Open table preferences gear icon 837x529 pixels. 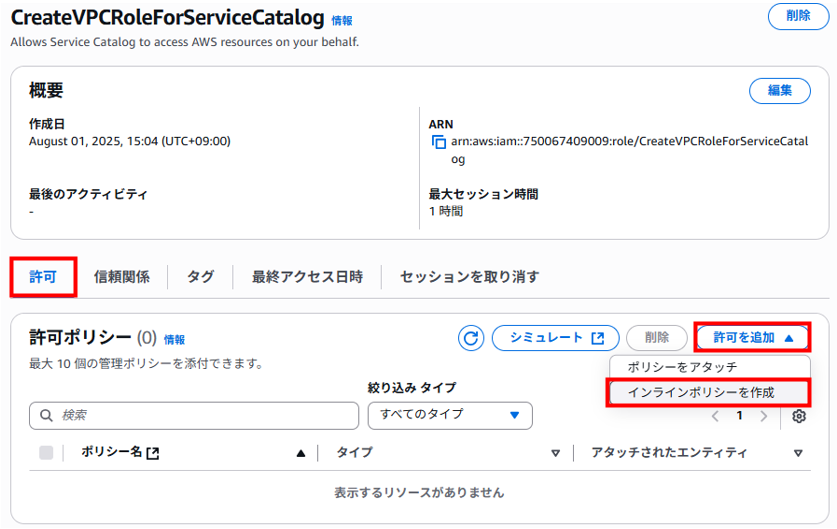(x=799, y=416)
